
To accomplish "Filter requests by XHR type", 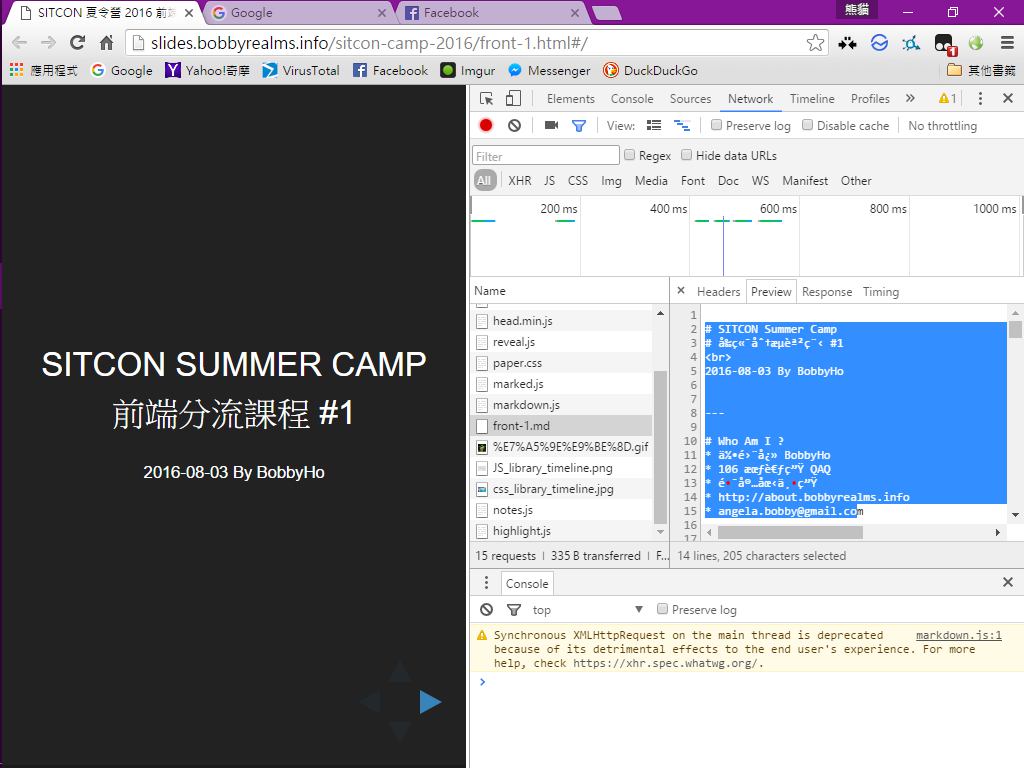I will tap(520, 181).
